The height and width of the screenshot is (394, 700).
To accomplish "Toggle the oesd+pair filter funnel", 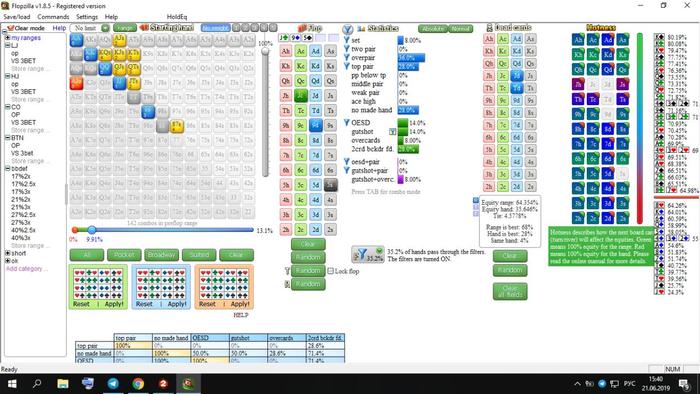I will 346,162.
